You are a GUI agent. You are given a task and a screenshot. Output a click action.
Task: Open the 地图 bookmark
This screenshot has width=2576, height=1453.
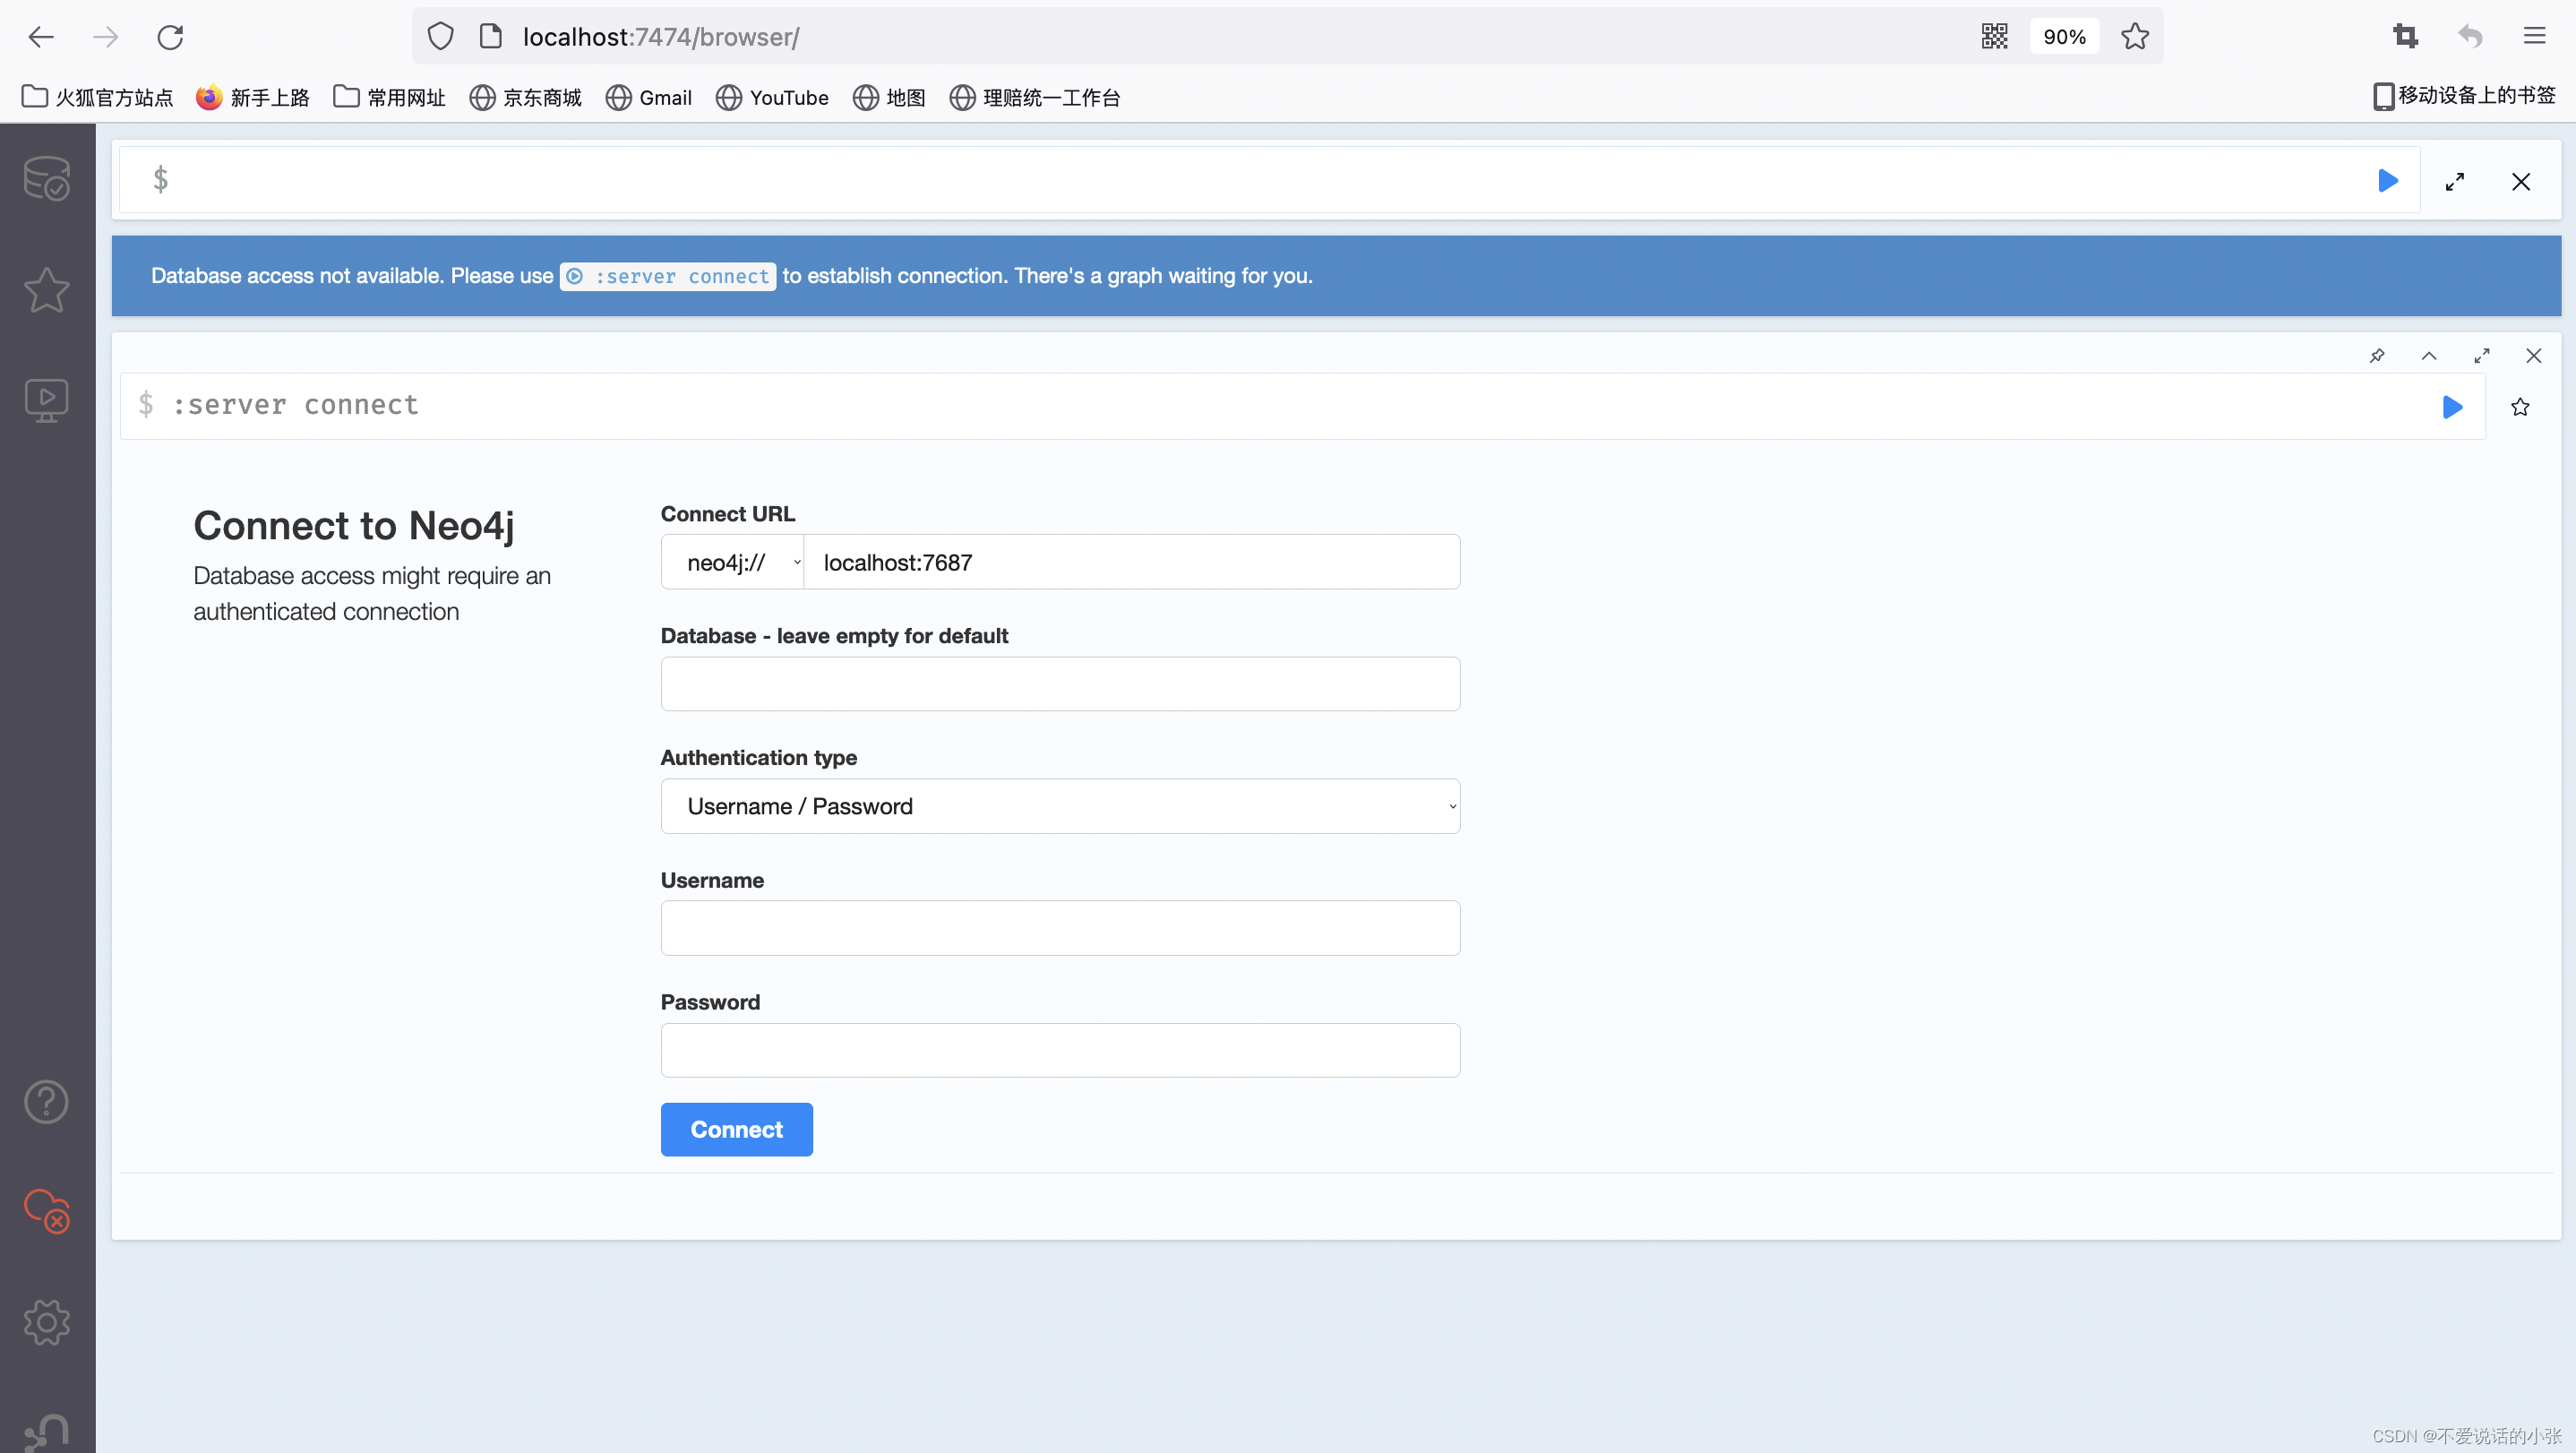889,97
